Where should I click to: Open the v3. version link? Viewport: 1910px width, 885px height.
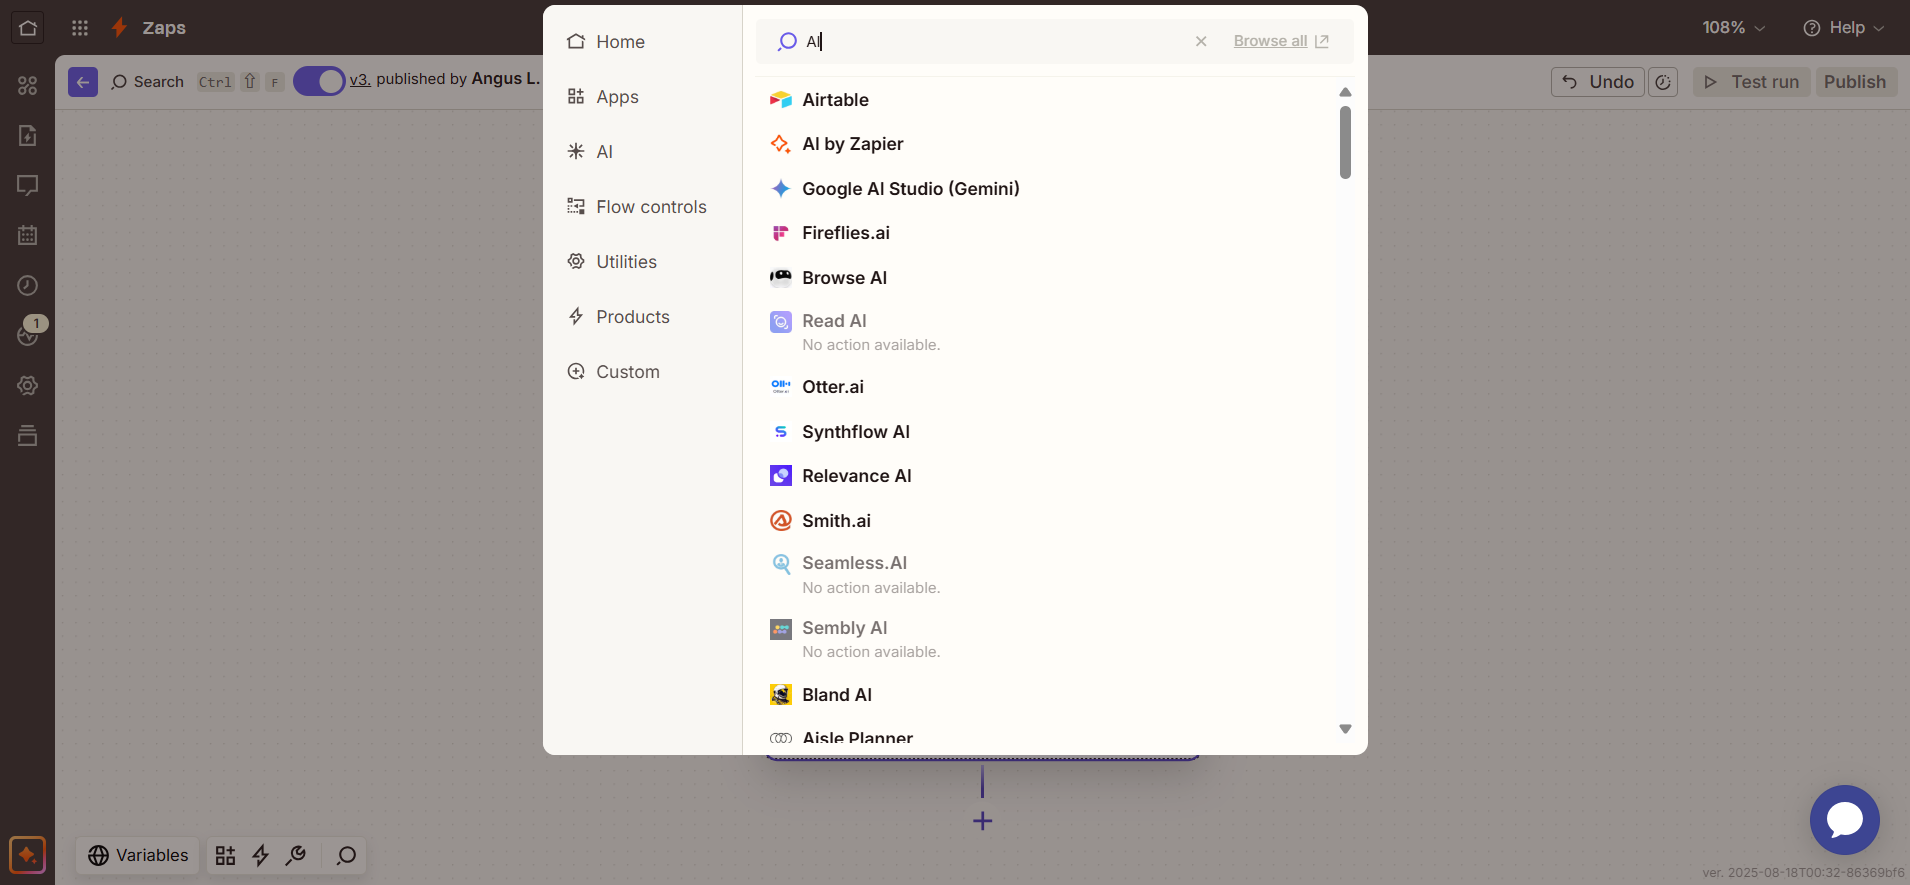(360, 79)
